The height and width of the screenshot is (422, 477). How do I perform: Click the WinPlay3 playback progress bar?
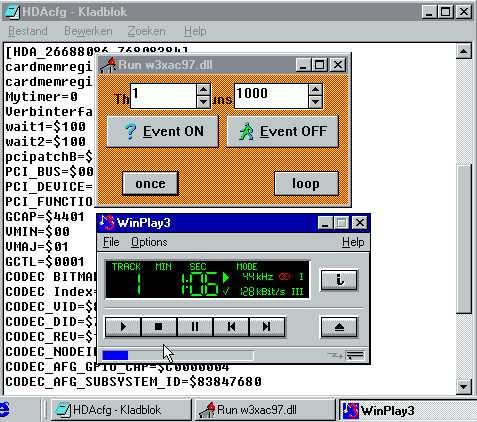(177, 355)
